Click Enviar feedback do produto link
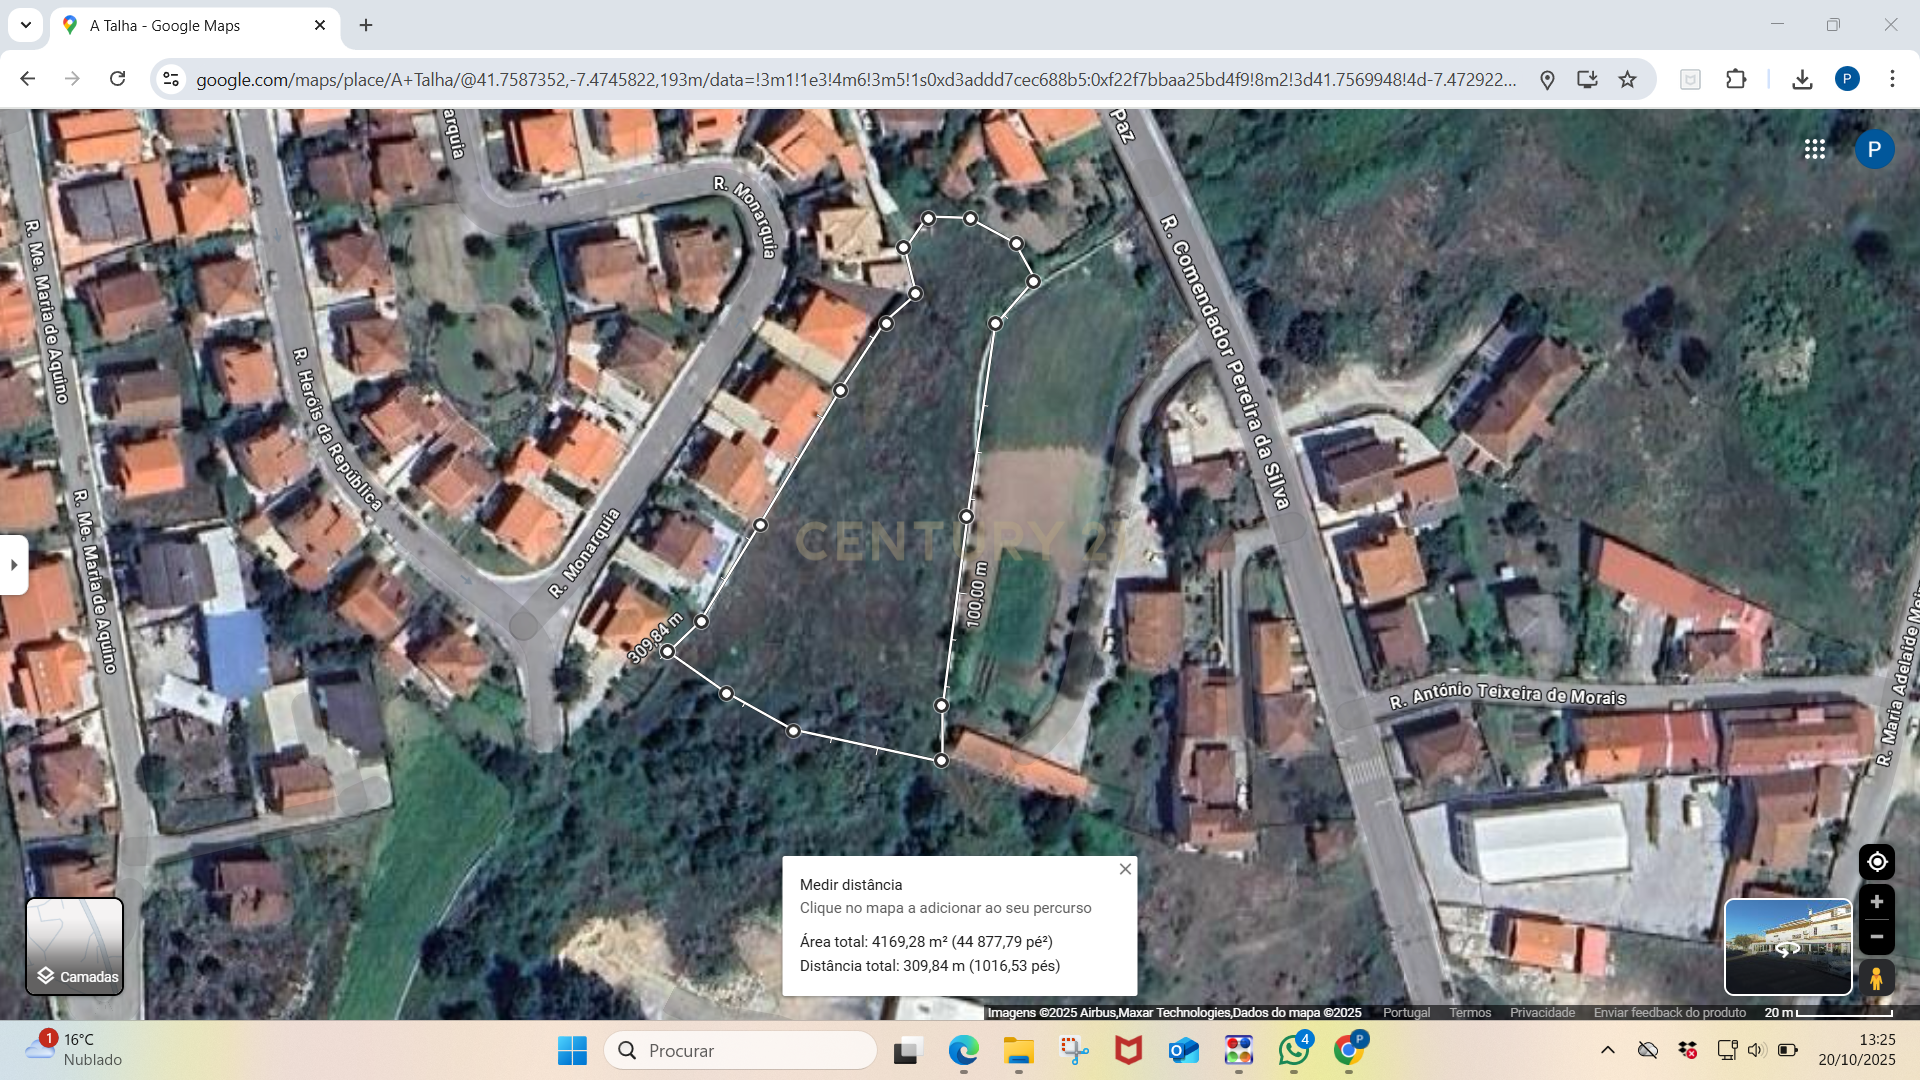 point(1669,1012)
